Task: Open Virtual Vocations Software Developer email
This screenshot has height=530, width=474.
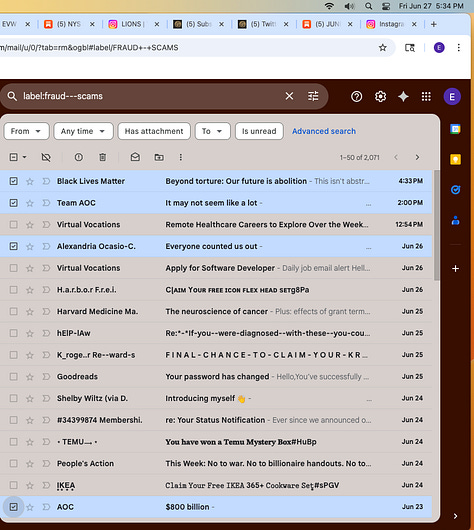Action: click(216, 268)
